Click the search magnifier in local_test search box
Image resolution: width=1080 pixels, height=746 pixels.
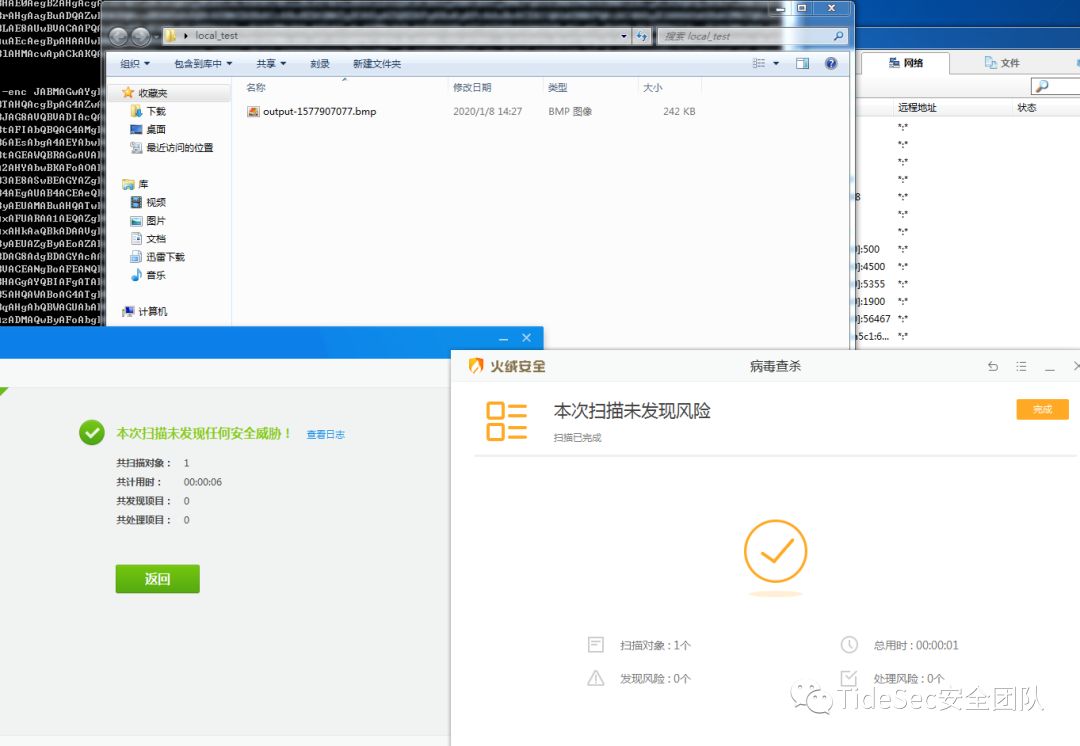838,36
